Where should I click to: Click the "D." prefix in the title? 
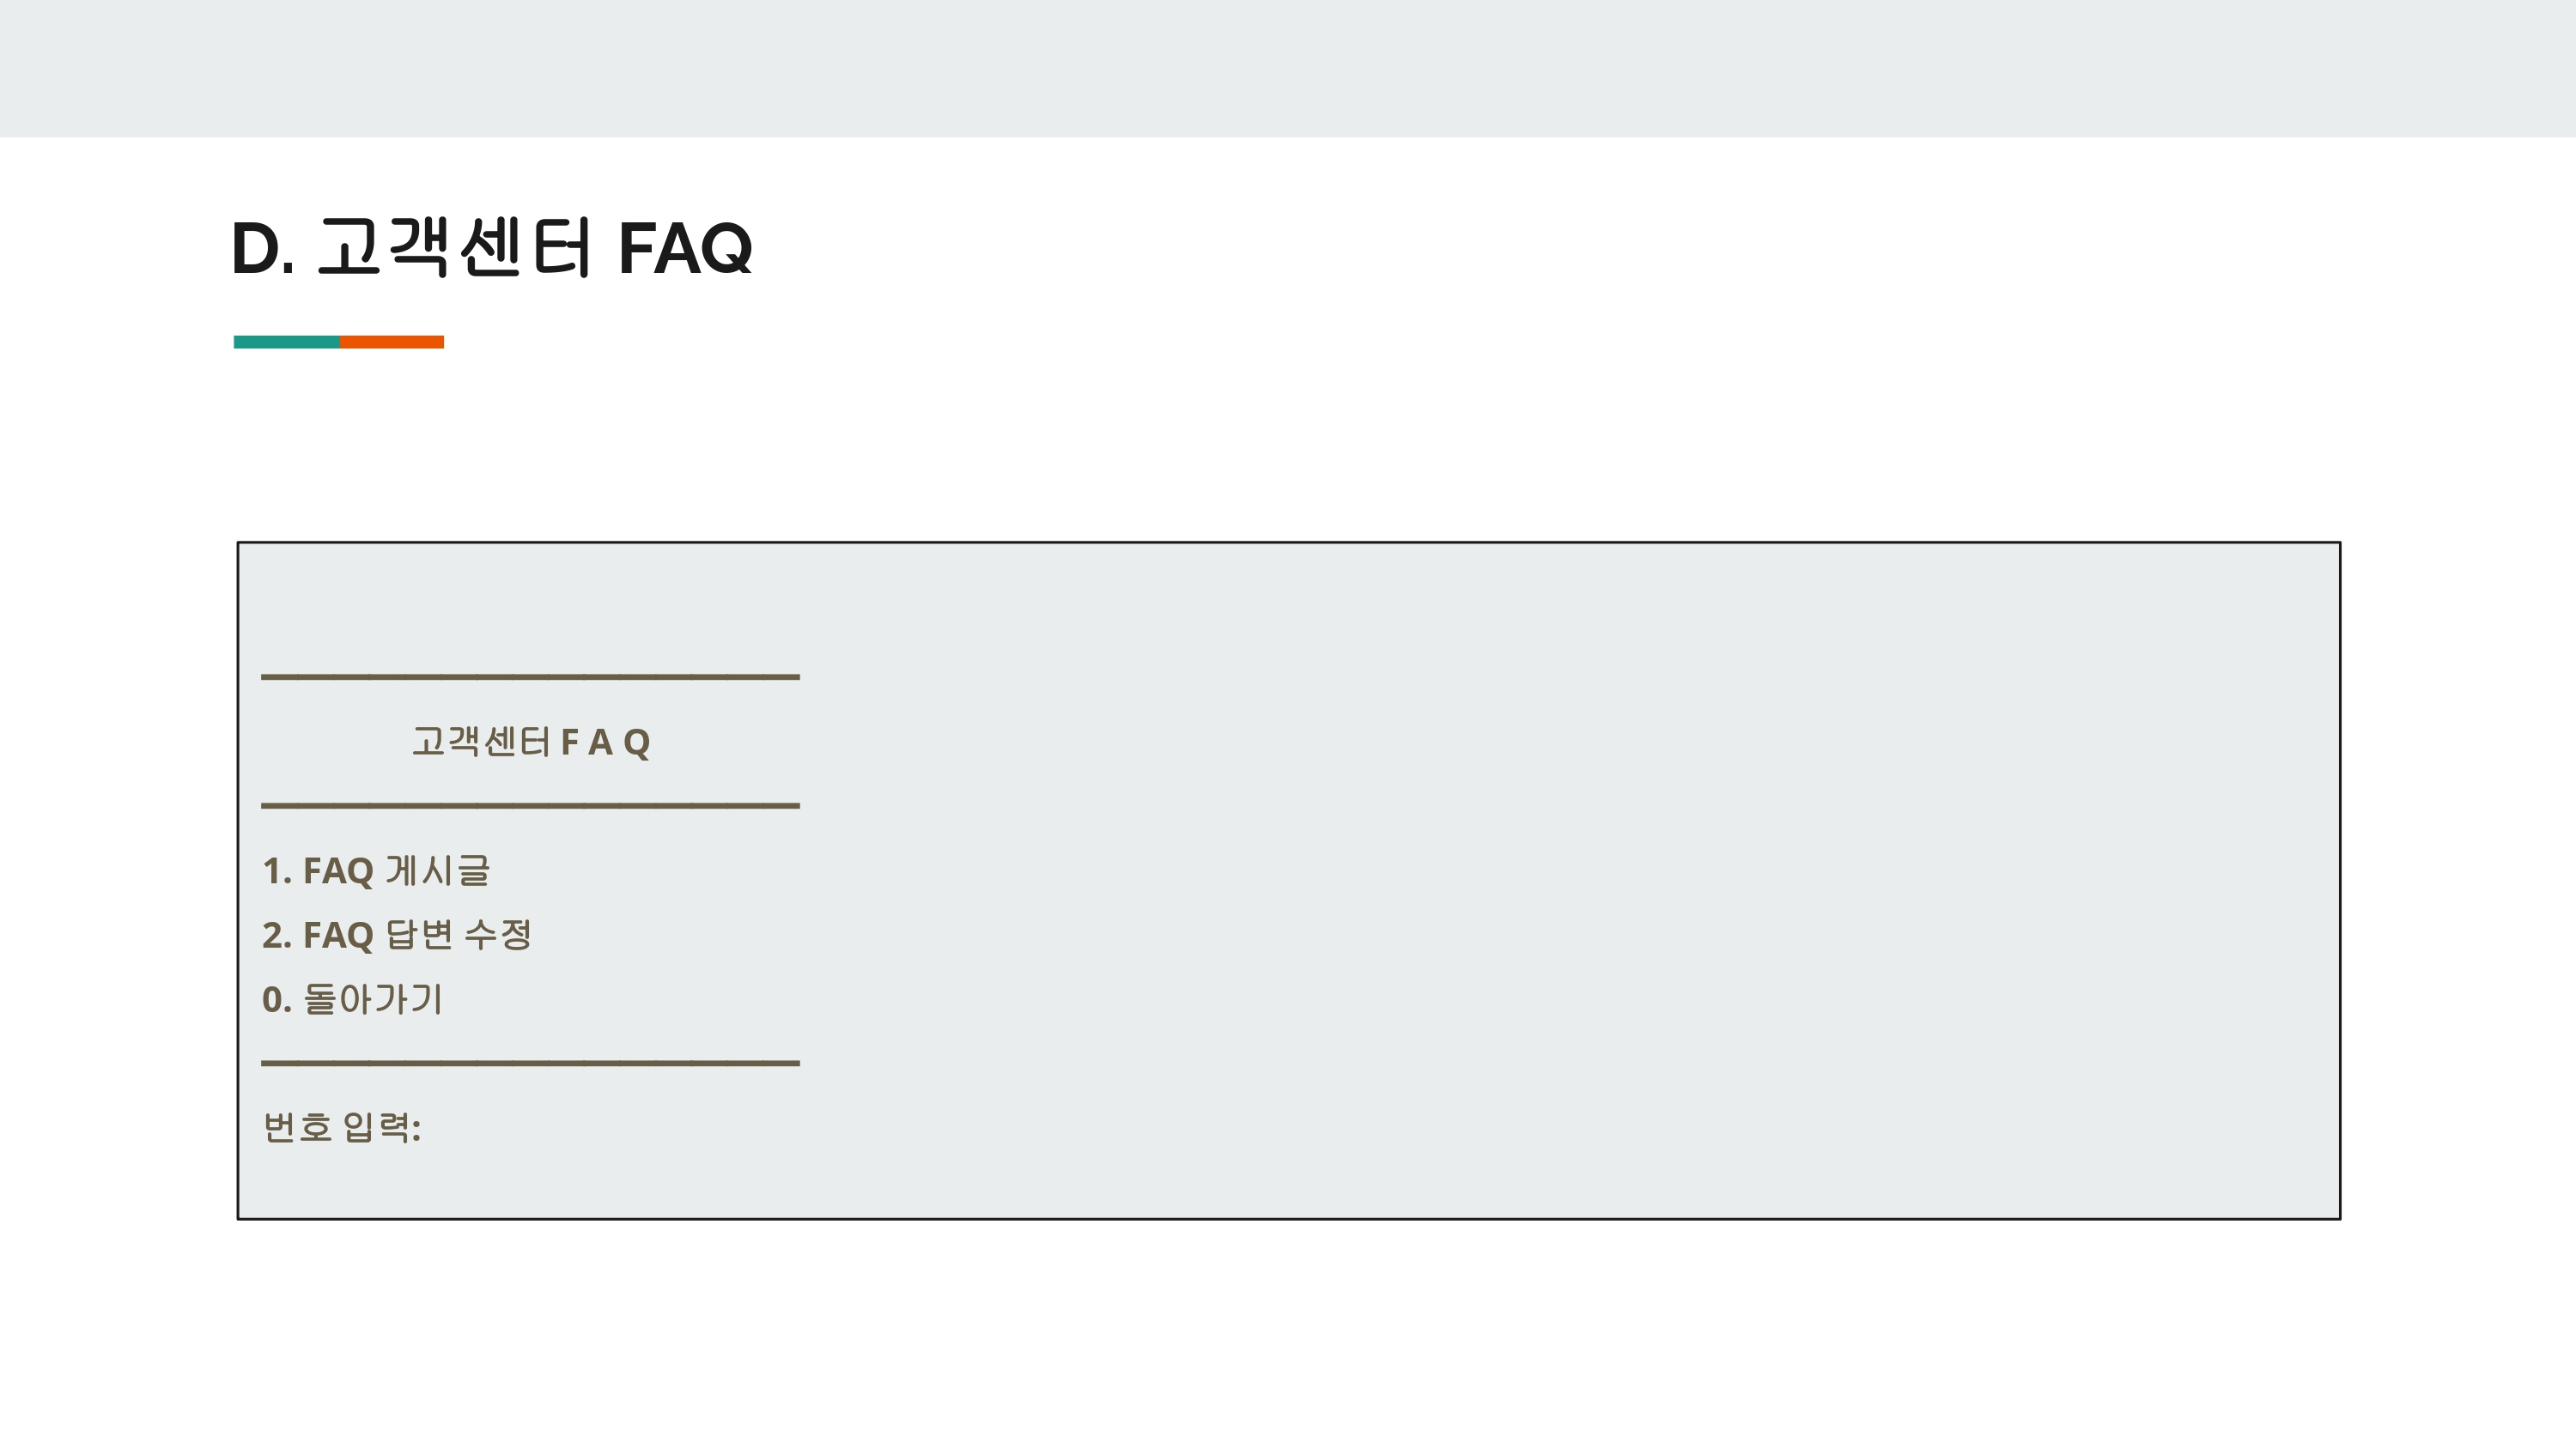pos(263,248)
